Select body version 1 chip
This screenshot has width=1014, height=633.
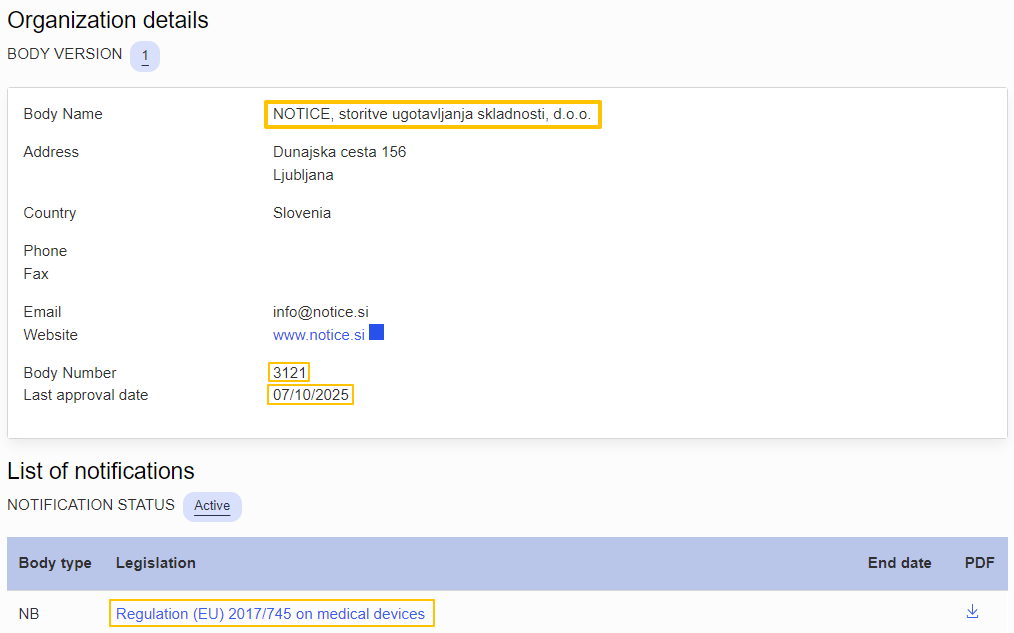pos(145,56)
